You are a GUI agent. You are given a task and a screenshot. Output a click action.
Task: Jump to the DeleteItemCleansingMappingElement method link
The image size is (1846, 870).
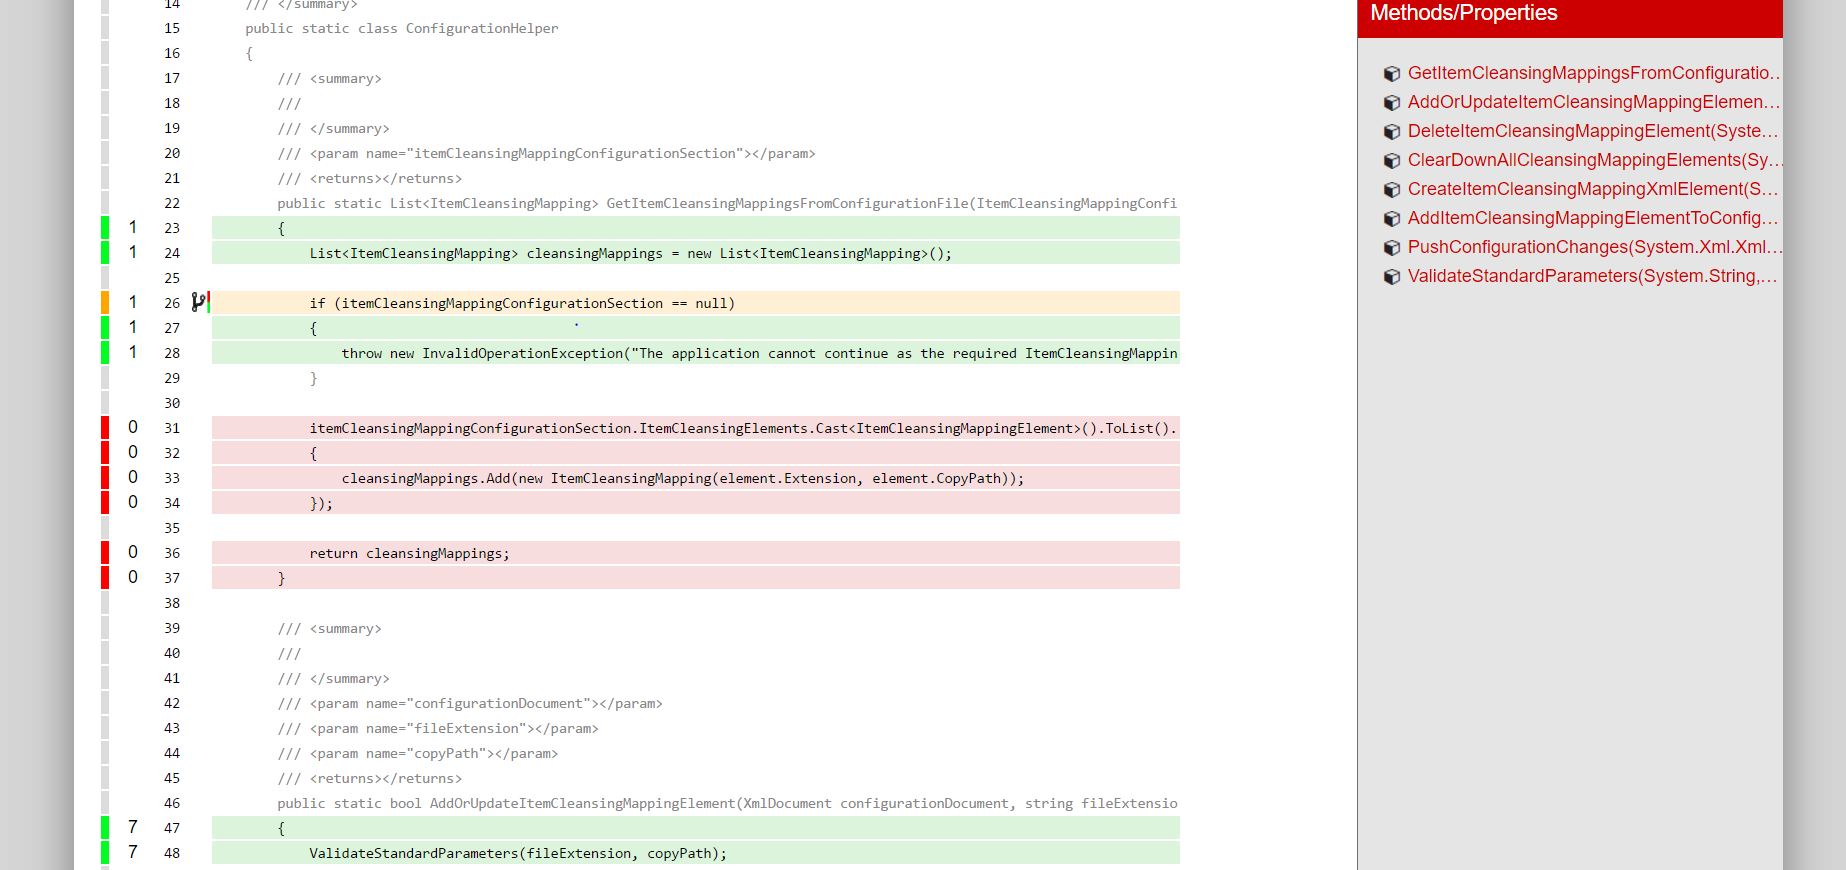[1592, 131]
